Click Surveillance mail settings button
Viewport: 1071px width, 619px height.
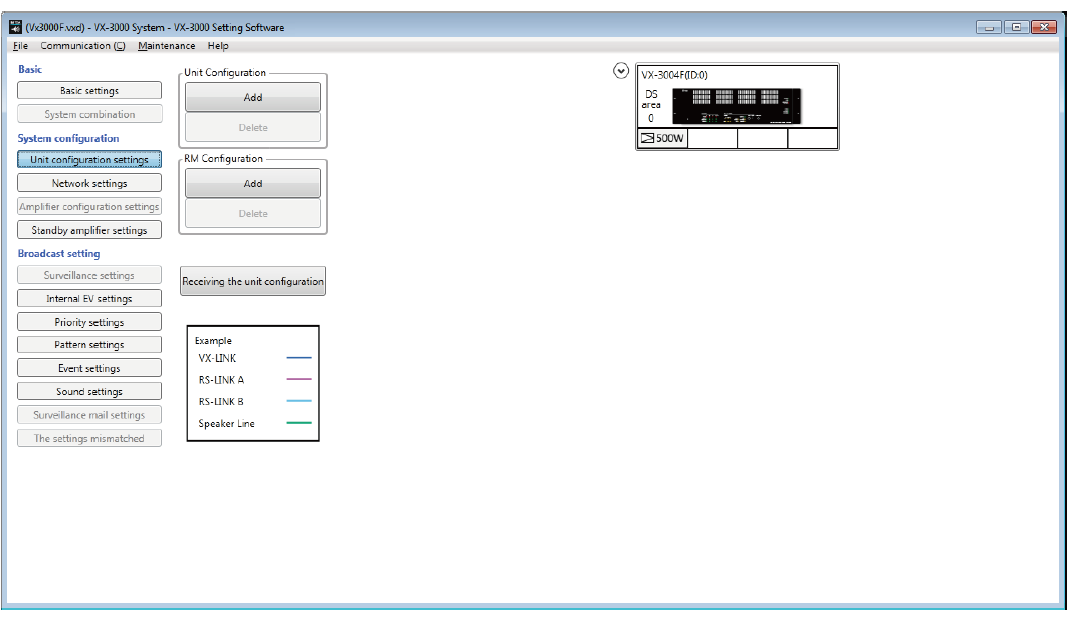click(x=89, y=415)
